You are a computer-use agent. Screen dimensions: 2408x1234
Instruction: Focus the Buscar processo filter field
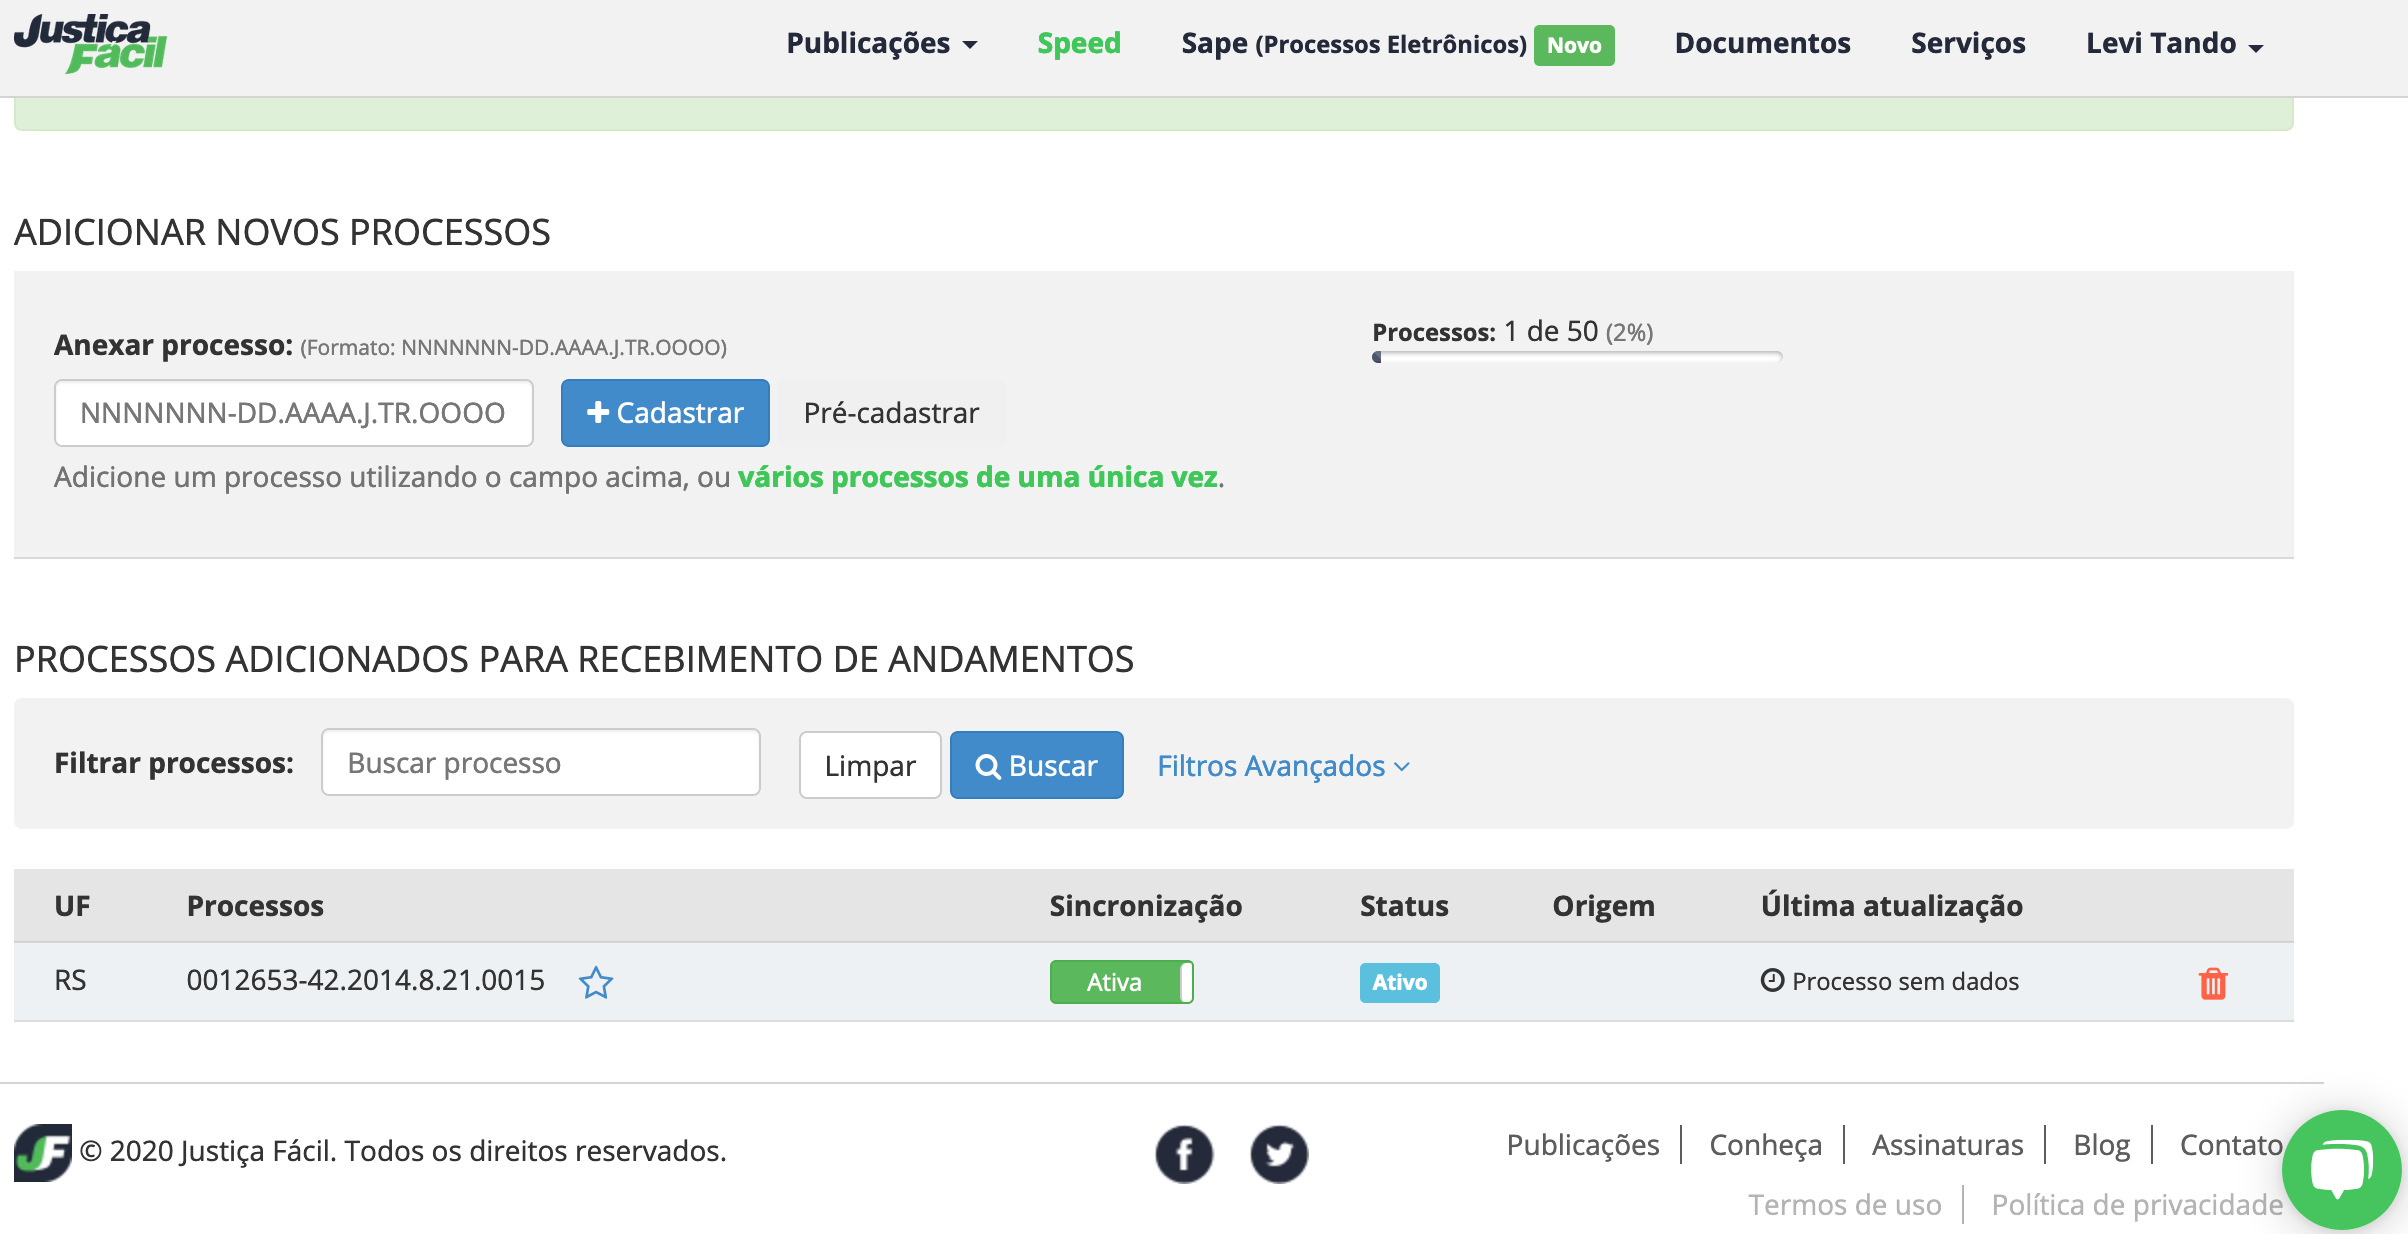540,763
